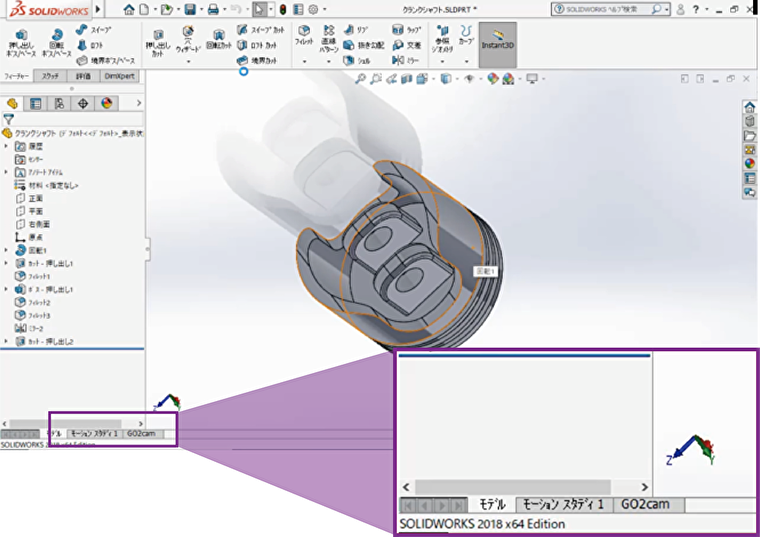Click the Linear Pattern tool
This screenshot has height=537, width=760.
point(329,39)
